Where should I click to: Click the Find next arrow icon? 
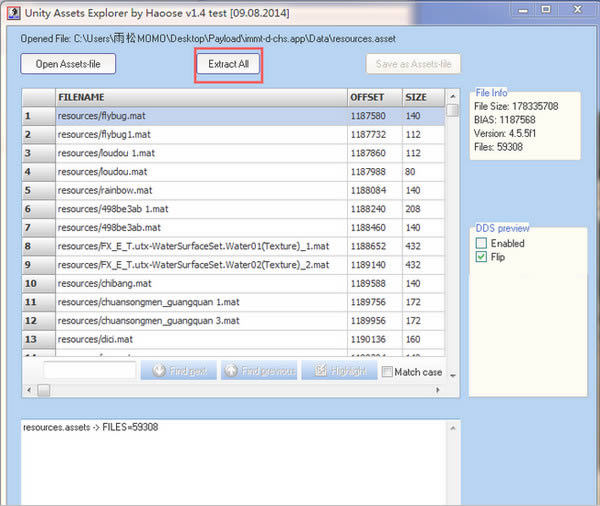[x=158, y=371]
